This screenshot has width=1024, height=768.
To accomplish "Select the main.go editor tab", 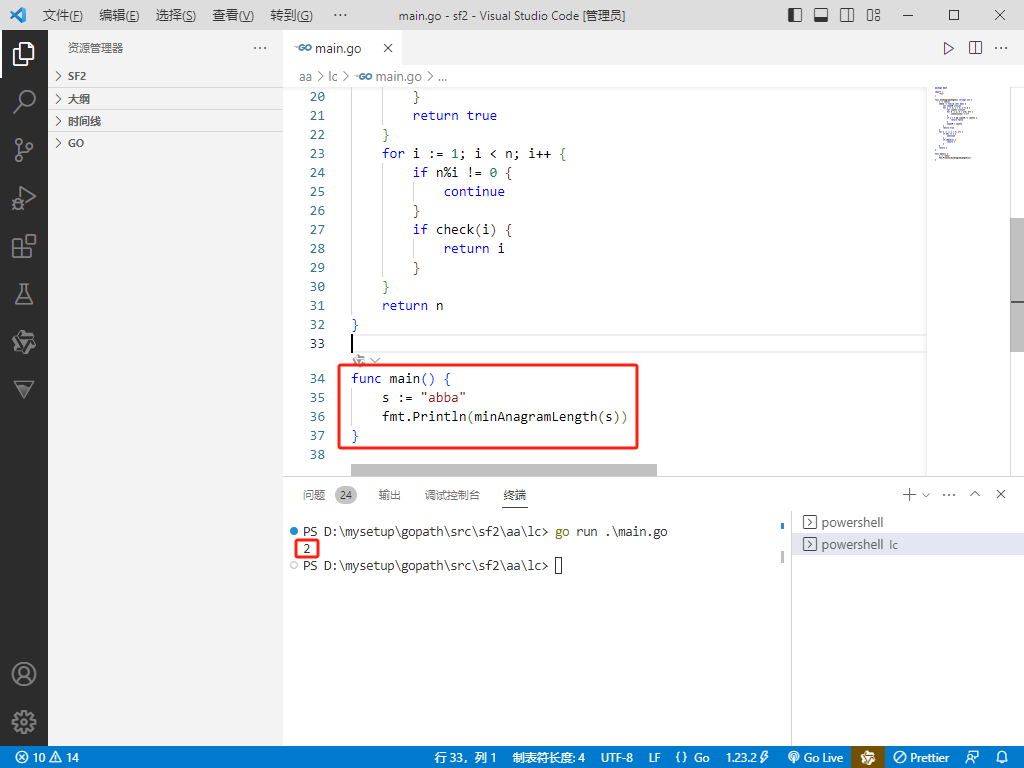I will coord(343,48).
